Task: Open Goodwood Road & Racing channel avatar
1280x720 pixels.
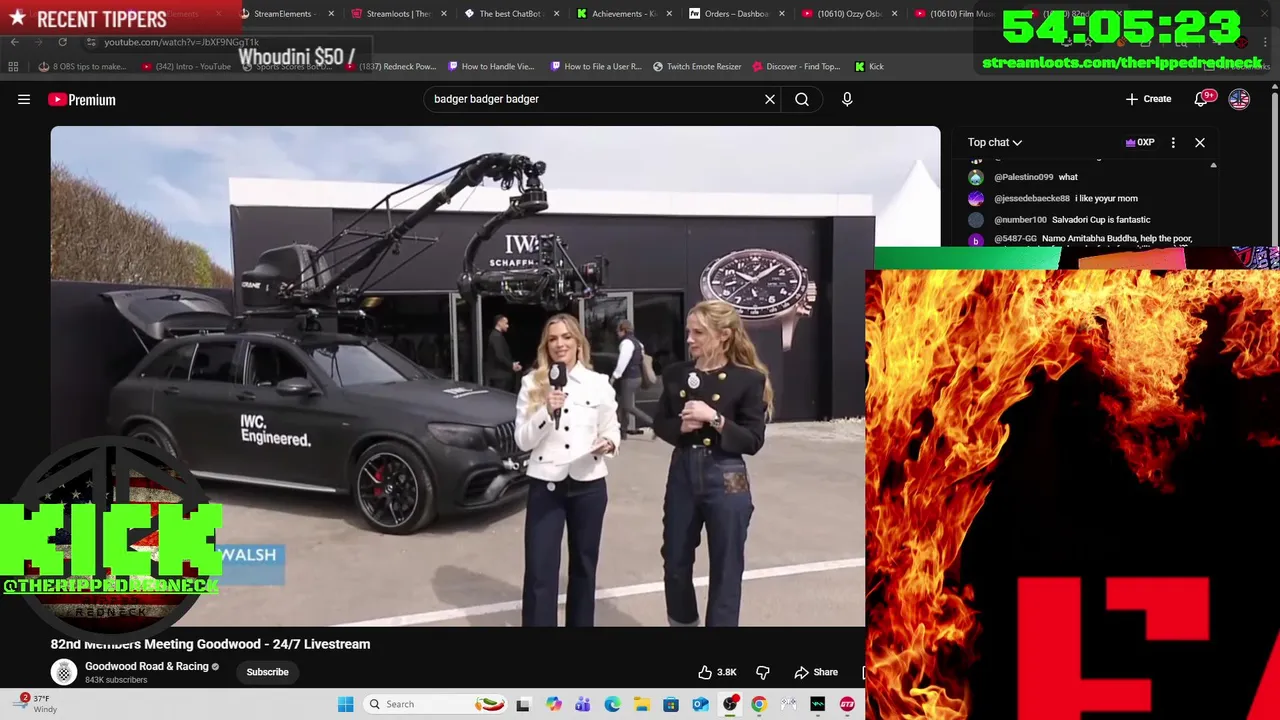Action: pos(64,672)
